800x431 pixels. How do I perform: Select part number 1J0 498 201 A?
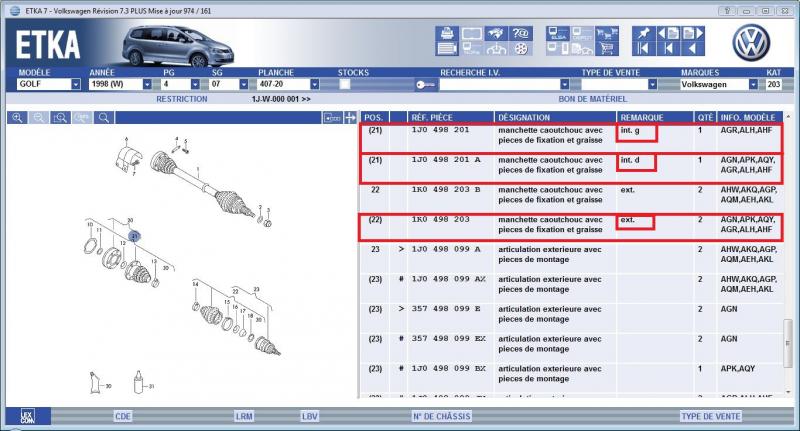(x=446, y=160)
